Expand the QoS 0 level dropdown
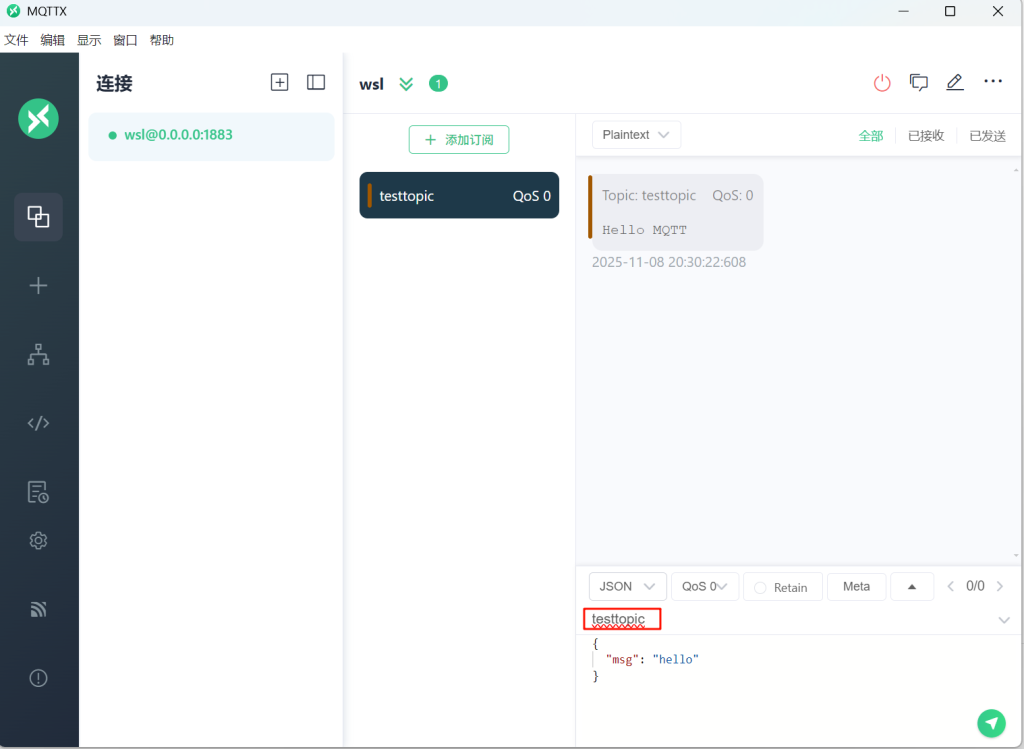Screen dimensions: 1024x749 pyautogui.click(x=705, y=587)
